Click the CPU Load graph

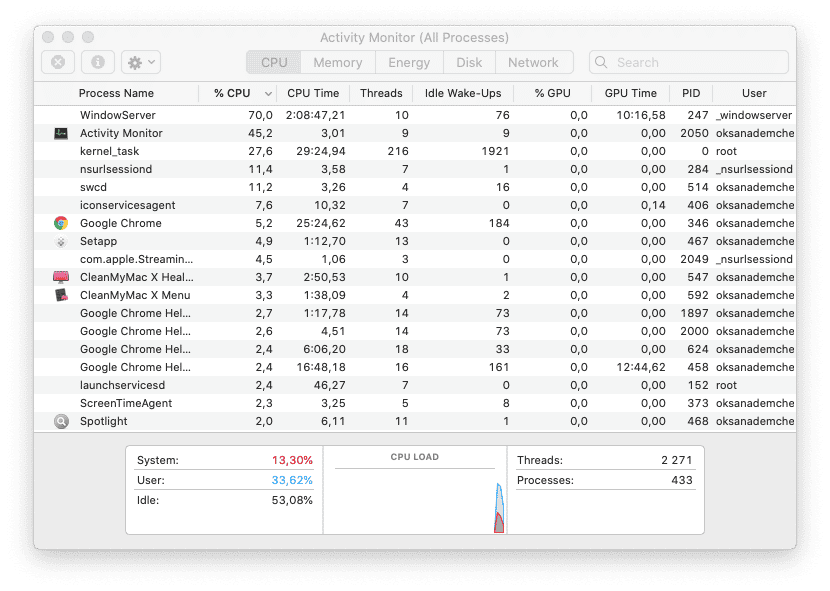pos(415,500)
